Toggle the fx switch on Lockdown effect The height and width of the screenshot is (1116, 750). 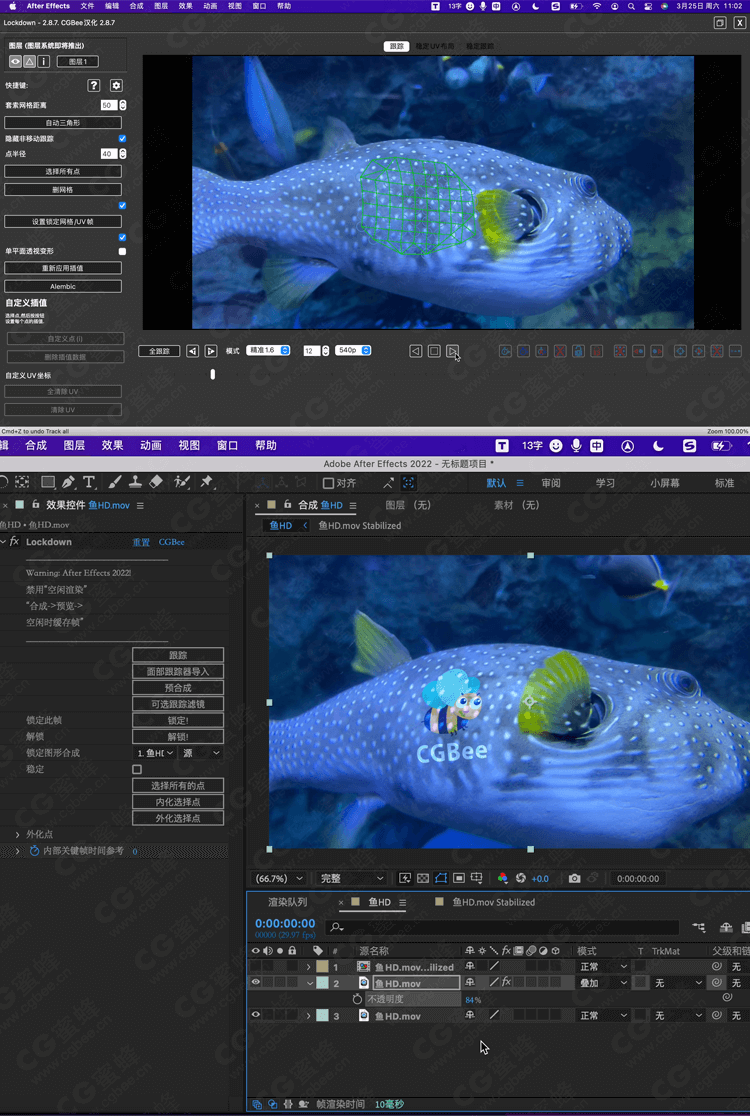[x=14, y=542]
